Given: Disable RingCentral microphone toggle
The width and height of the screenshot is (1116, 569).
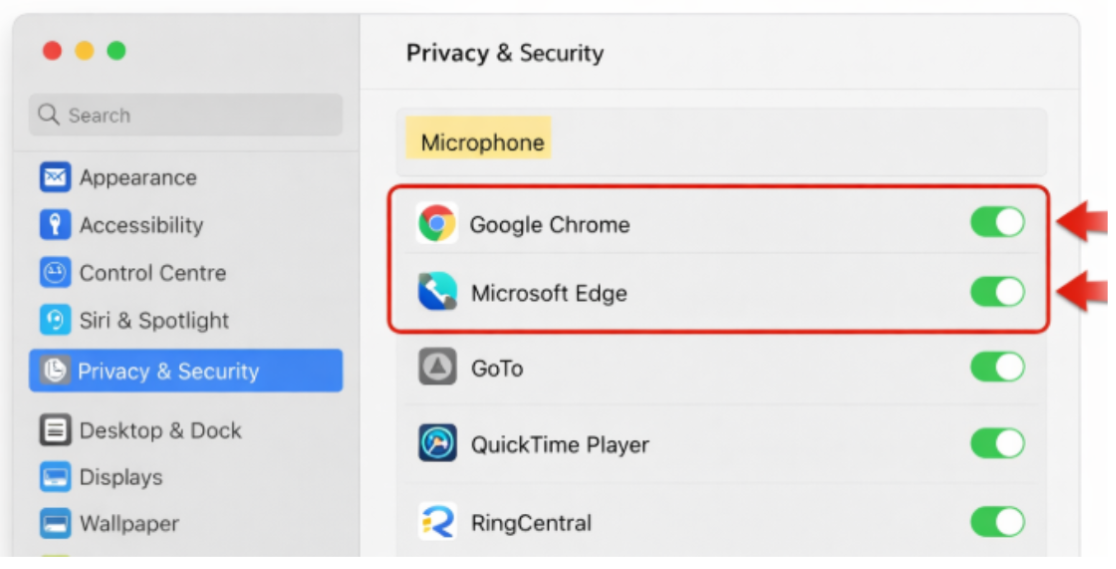Looking at the screenshot, I should [997, 521].
